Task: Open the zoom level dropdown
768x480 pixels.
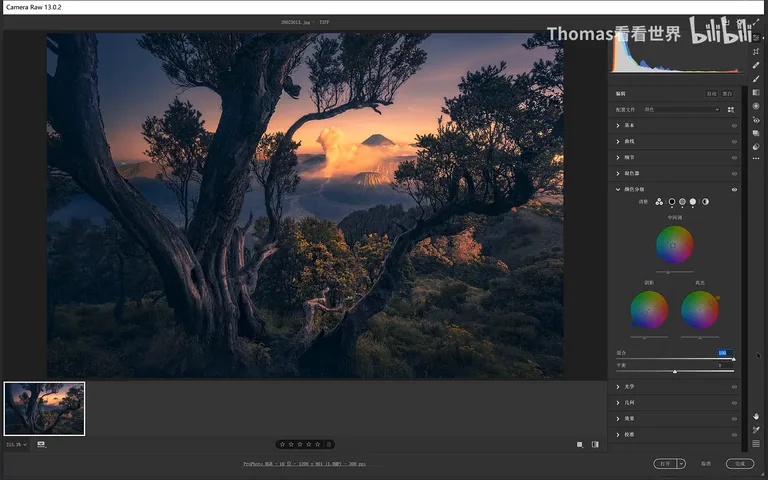Action: pos(16,445)
